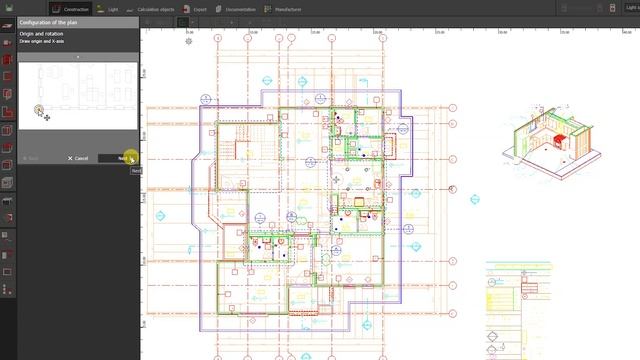Image resolution: width=640 pixels, height=360 pixels.
Task: Click the isometric 3D building drawing
Action: [551, 141]
